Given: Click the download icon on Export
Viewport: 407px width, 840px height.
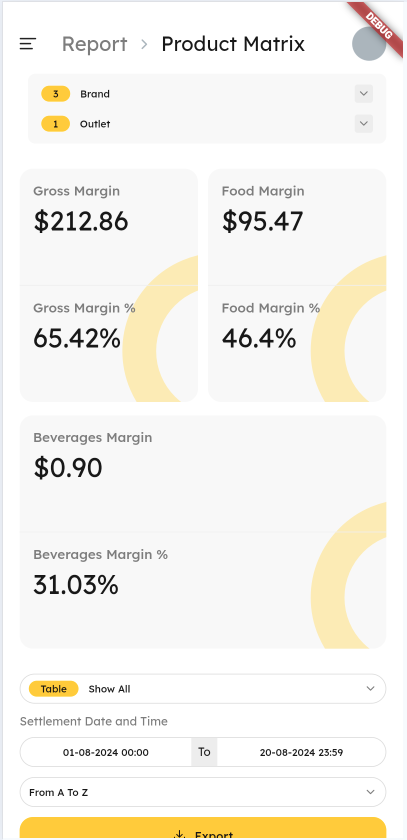Looking at the screenshot, I should tap(180, 835).
